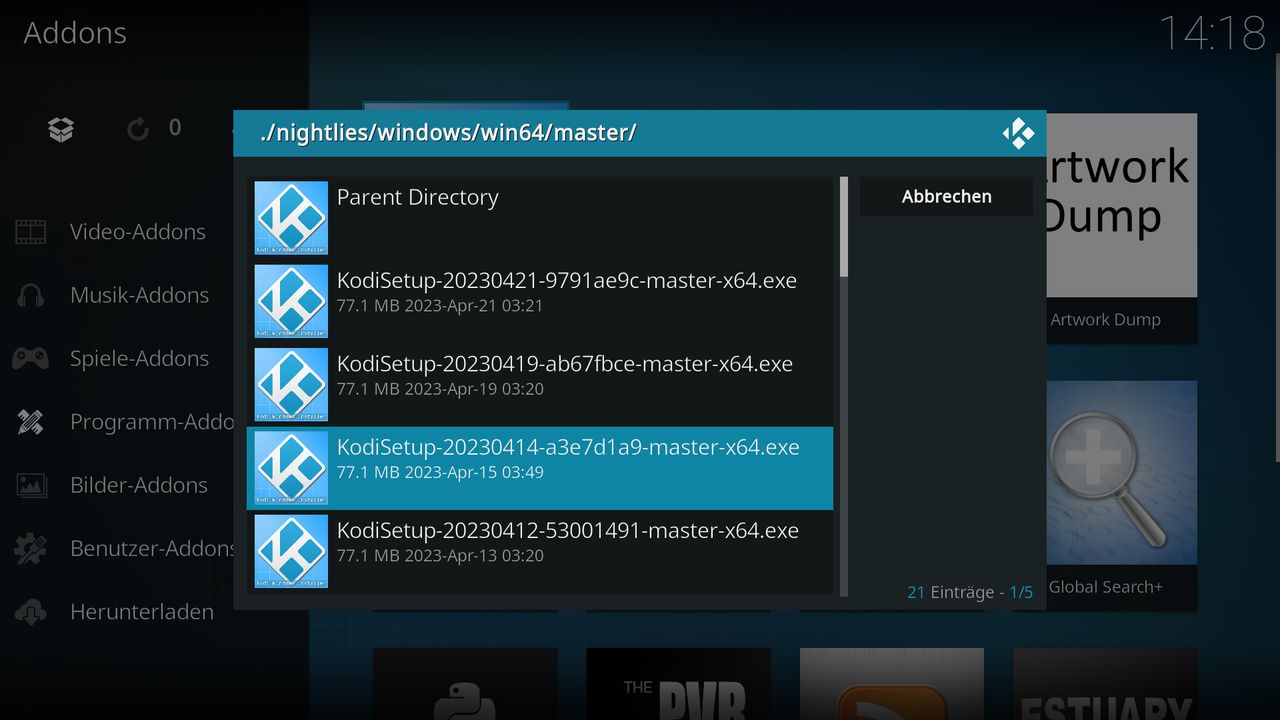Image resolution: width=1280 pixels, height=720 pixels.
Task: Click the Addons heading
Action: (x=75, y=33)
